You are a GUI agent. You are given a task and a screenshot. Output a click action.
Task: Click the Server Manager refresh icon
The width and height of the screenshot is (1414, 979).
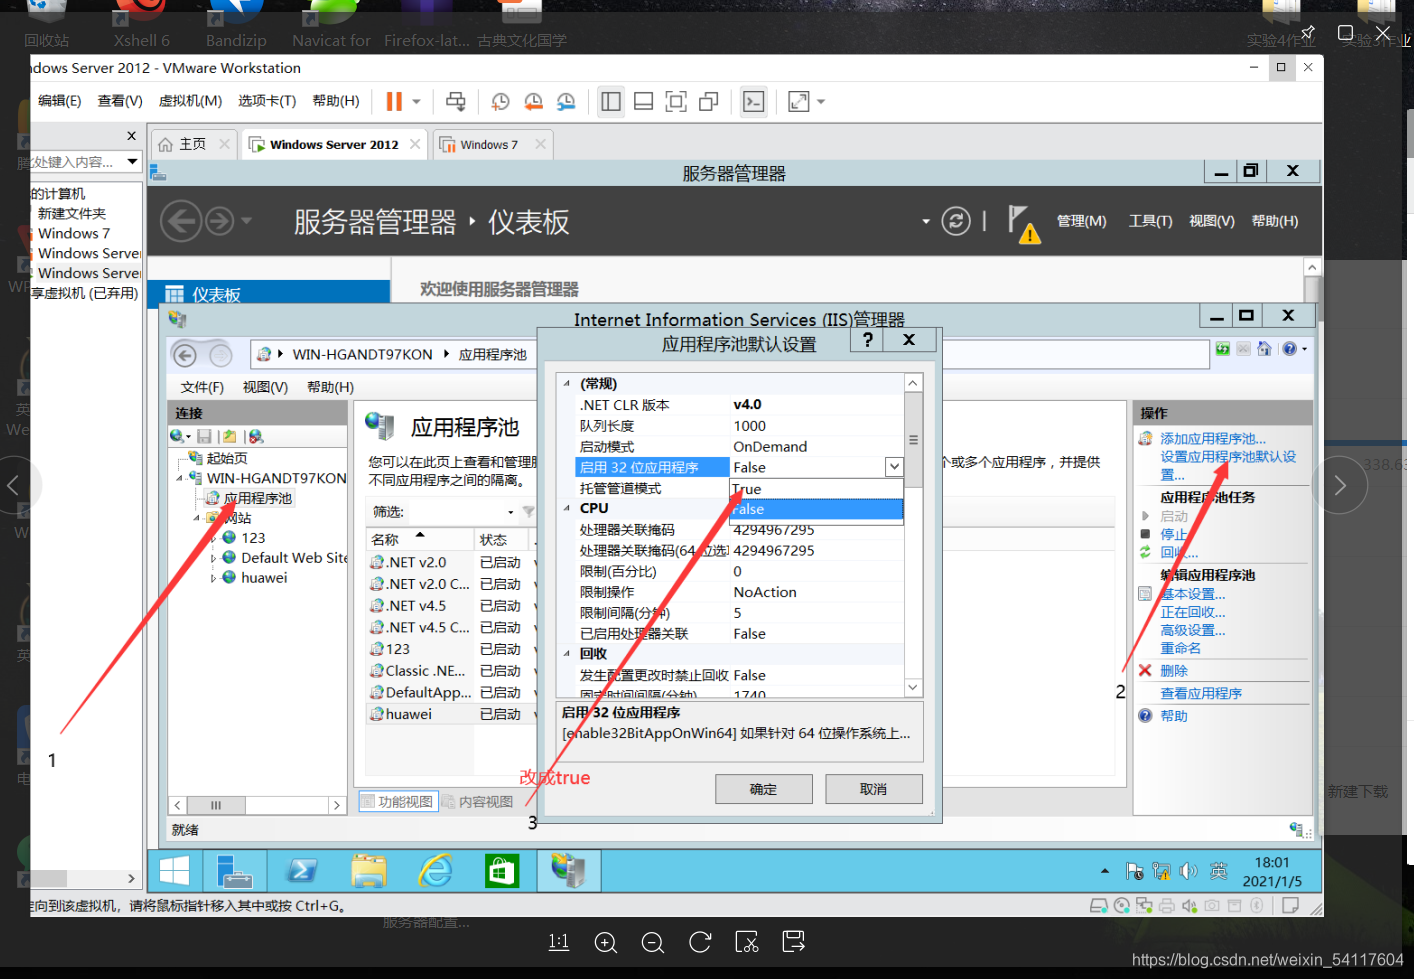pyautogui.click(x=956, y=221)
